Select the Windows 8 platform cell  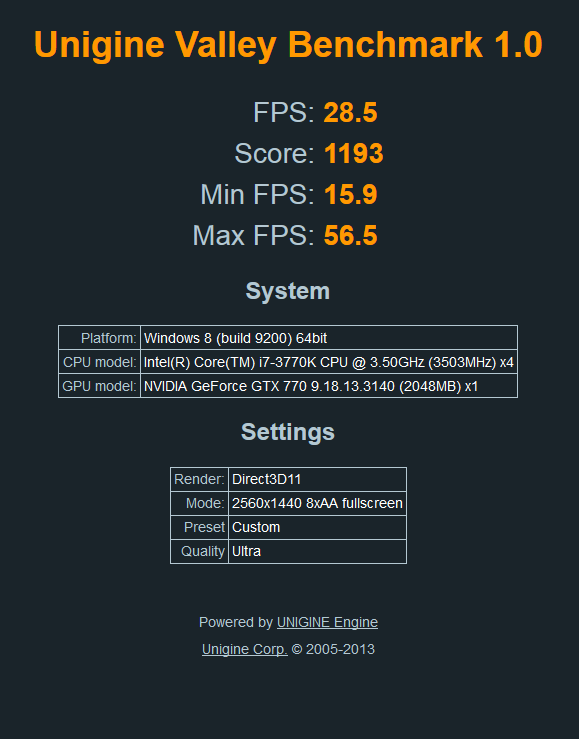click(x=329, y=338)
